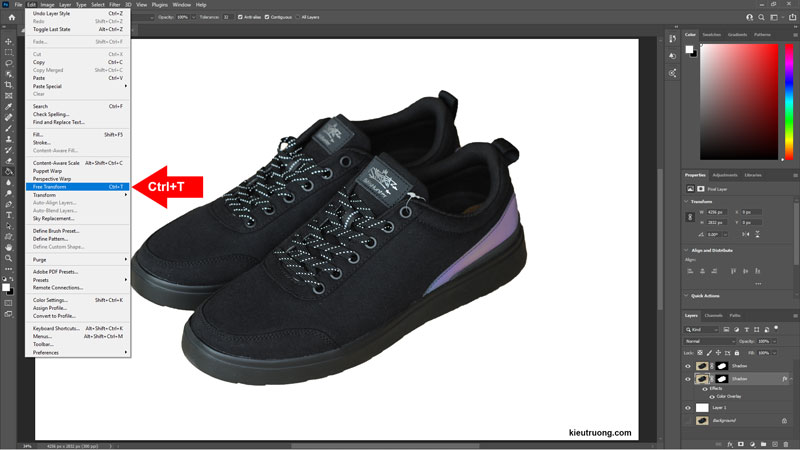Viewport: 800px width, 450px height.
Task: Click the Delete layer trash icon
Action: [x=786, y=444]
